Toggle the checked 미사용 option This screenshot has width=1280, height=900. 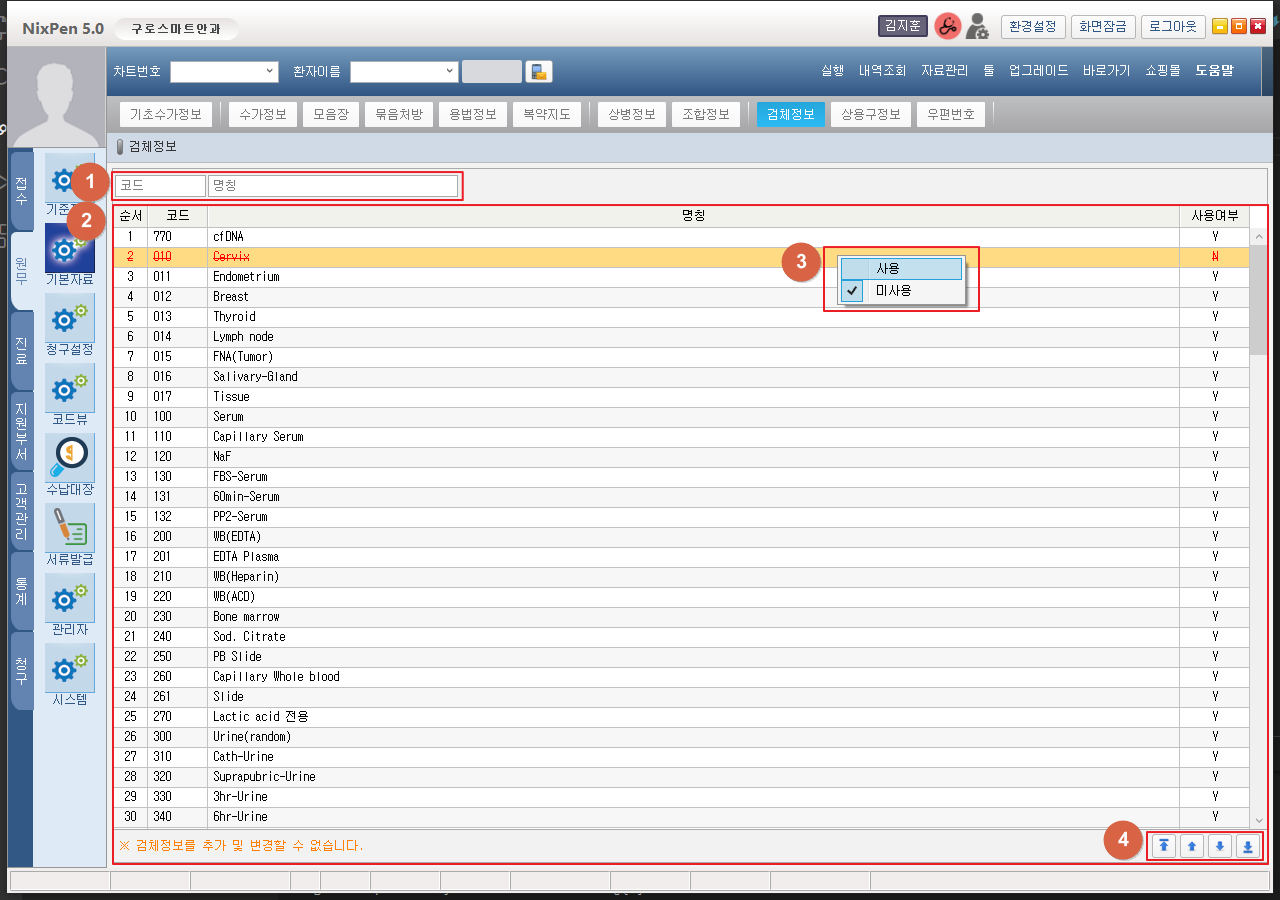pos(893,291)
